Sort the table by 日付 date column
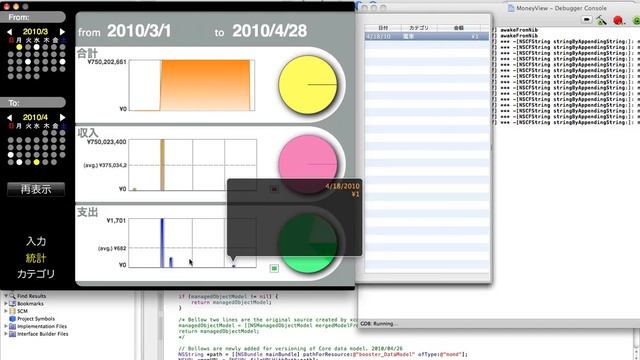Screen dimensions: 640x360 click(x=383, y=28)
